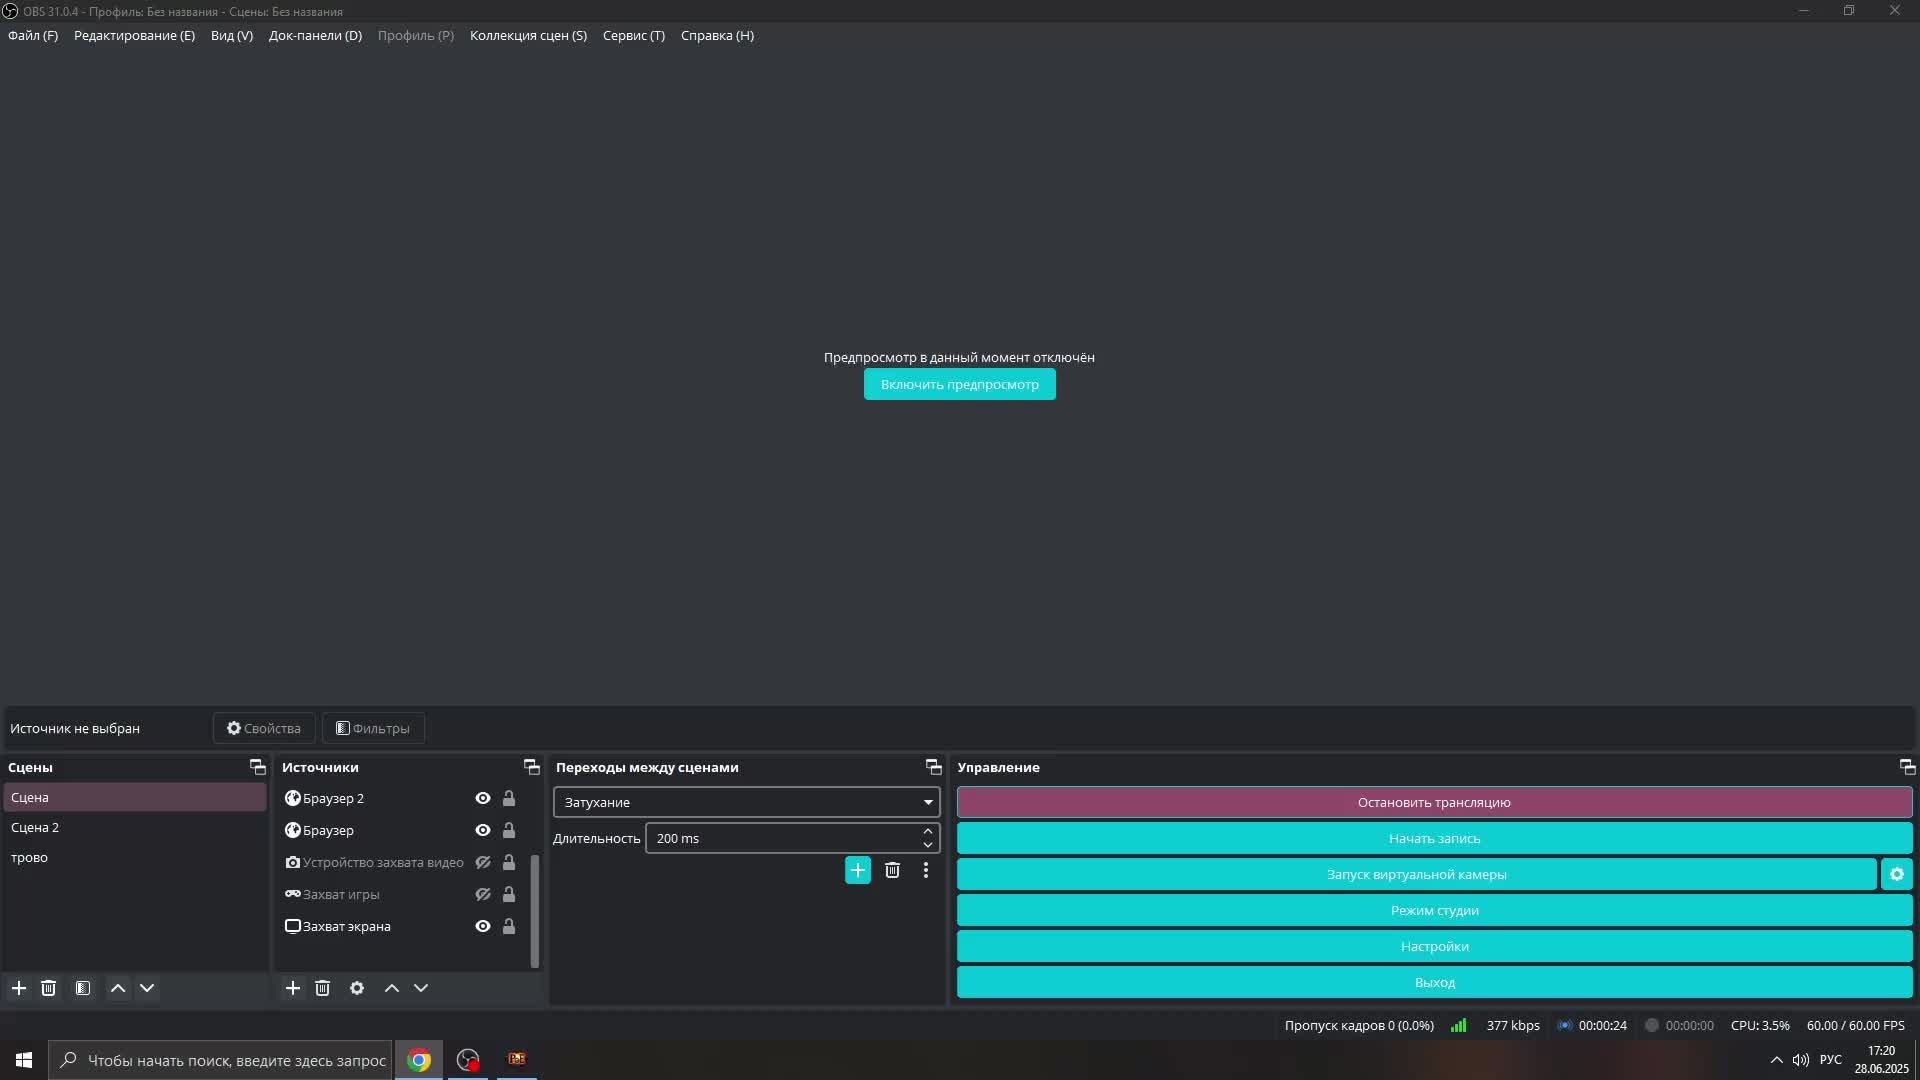Open source properties gear in Sources toolbar
The width and height of the screenshot is (1920, 1080).
[x=357, y=988]
